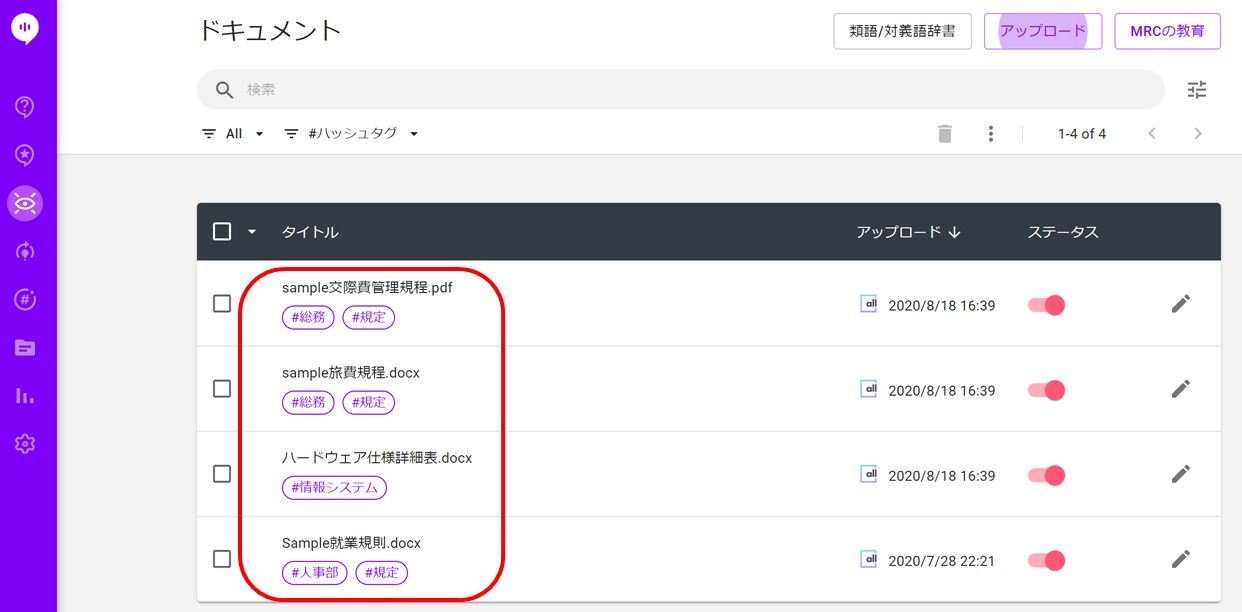Click #総務 tag on sample交際費管理規程.pdf

[x=308, y=318]
